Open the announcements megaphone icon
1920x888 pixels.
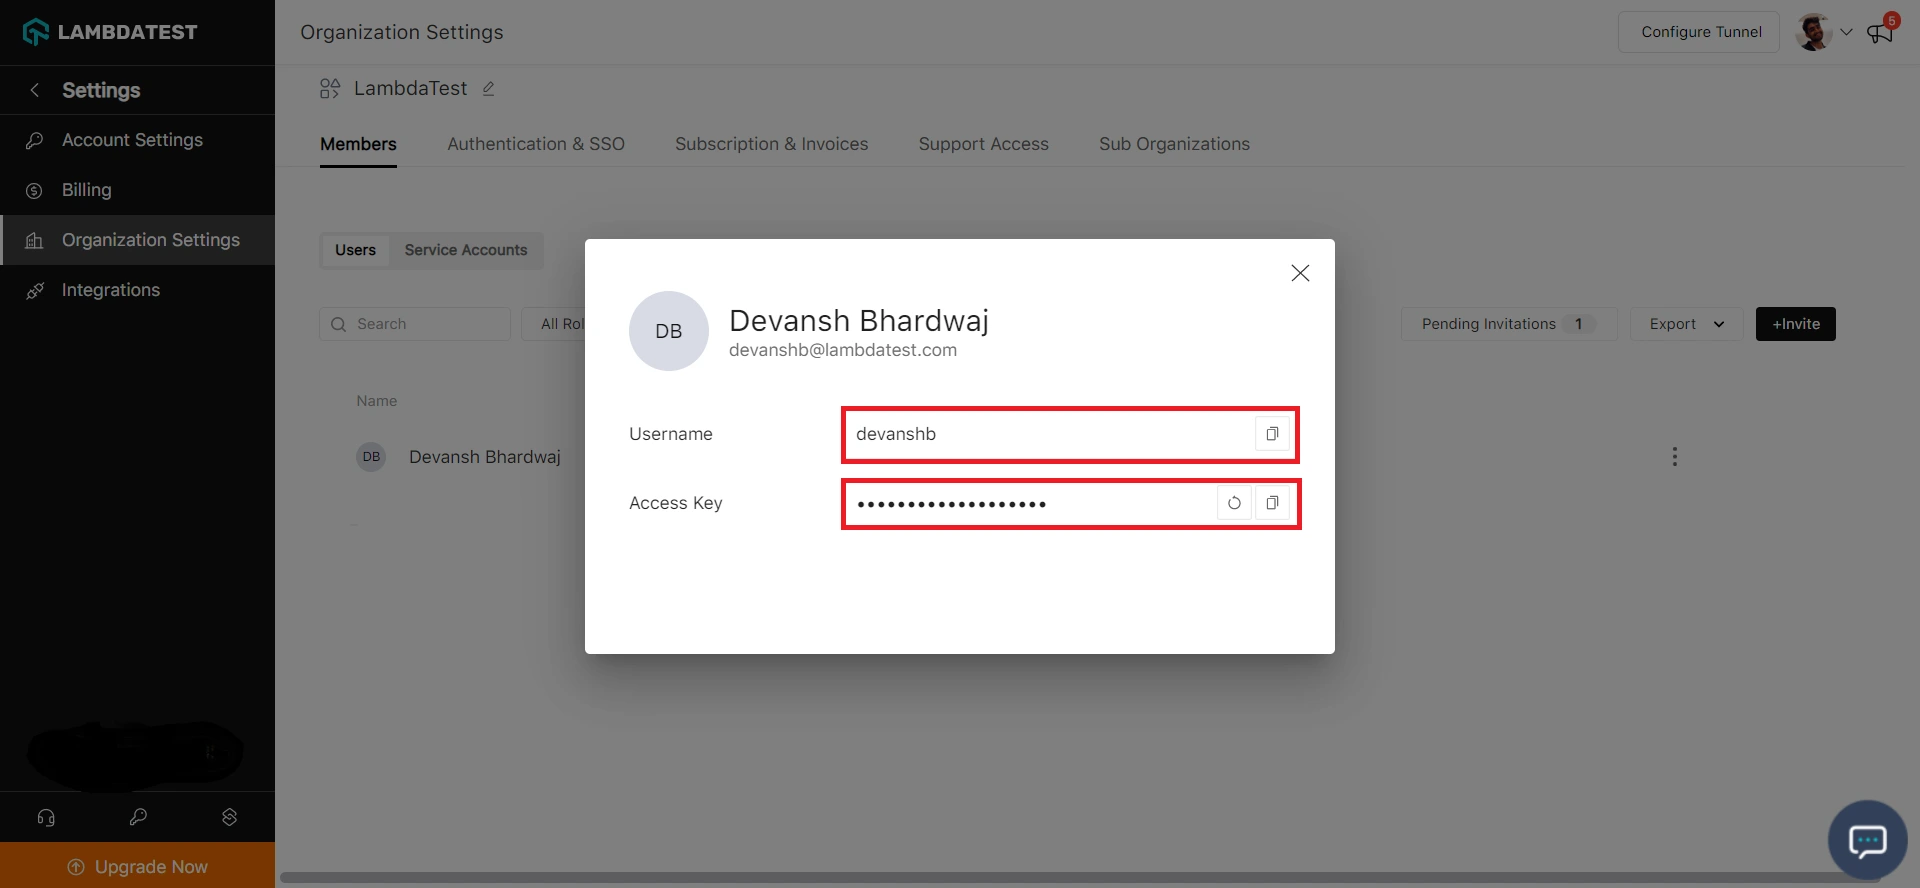click(1879, 33)
